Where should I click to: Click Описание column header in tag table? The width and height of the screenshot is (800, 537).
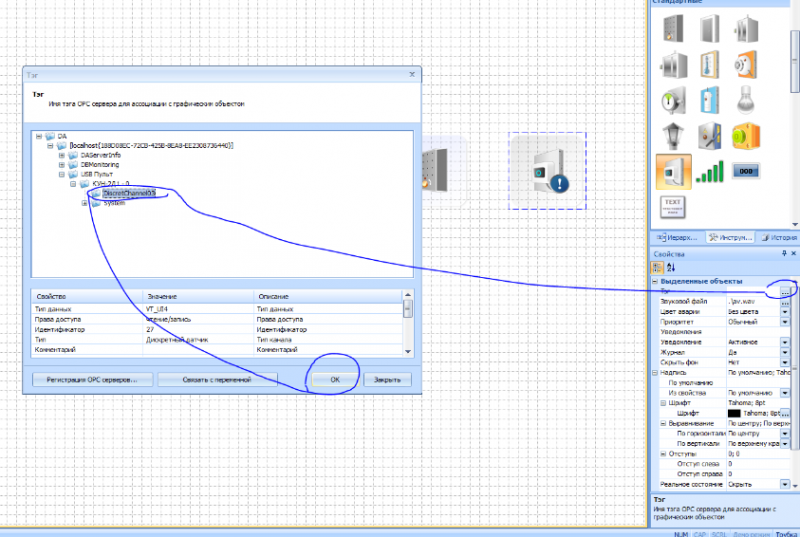pyautogui.click(x=328, y=296)
